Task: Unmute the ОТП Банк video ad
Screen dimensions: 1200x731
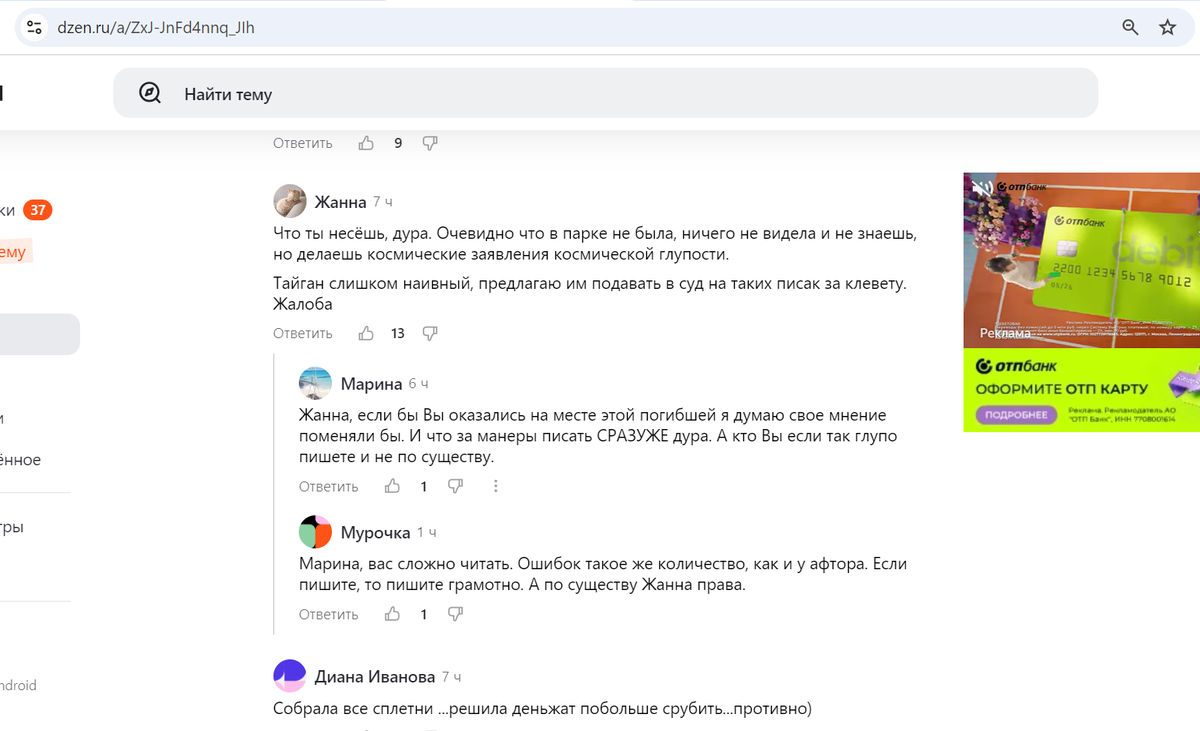Action: (983, 187)
